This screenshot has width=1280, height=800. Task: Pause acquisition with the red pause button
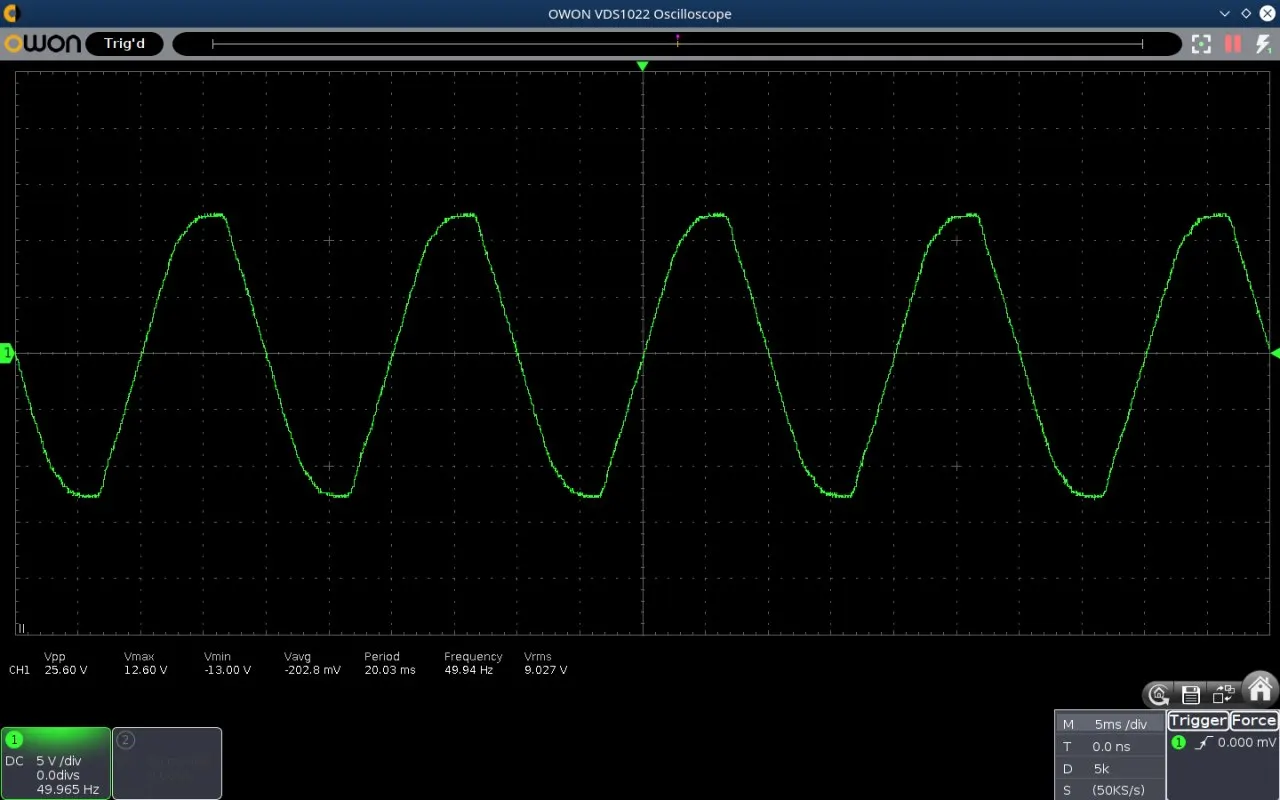click(x=1232, y=44)
